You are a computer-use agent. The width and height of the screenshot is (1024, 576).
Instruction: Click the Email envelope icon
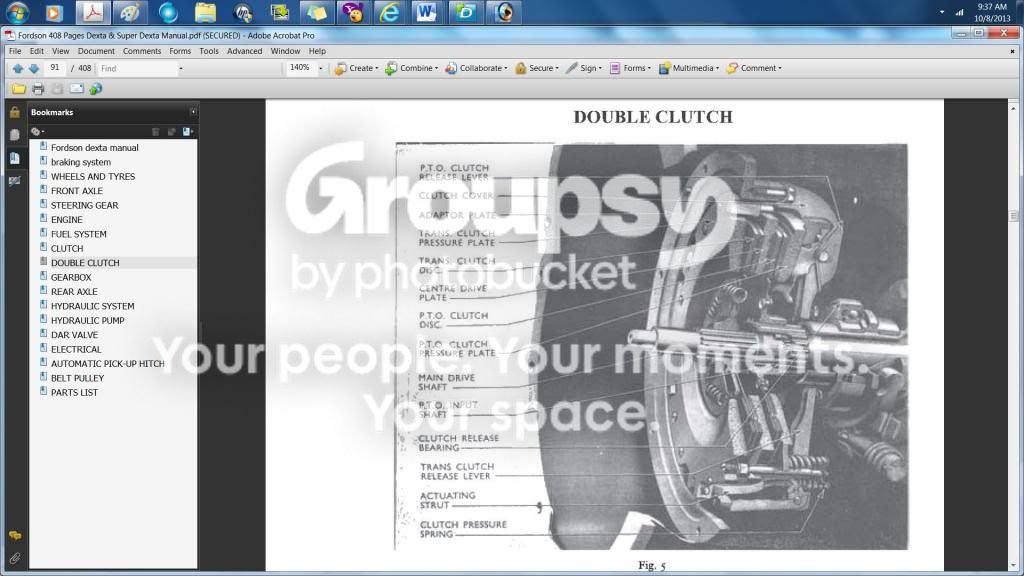(76, 89)
